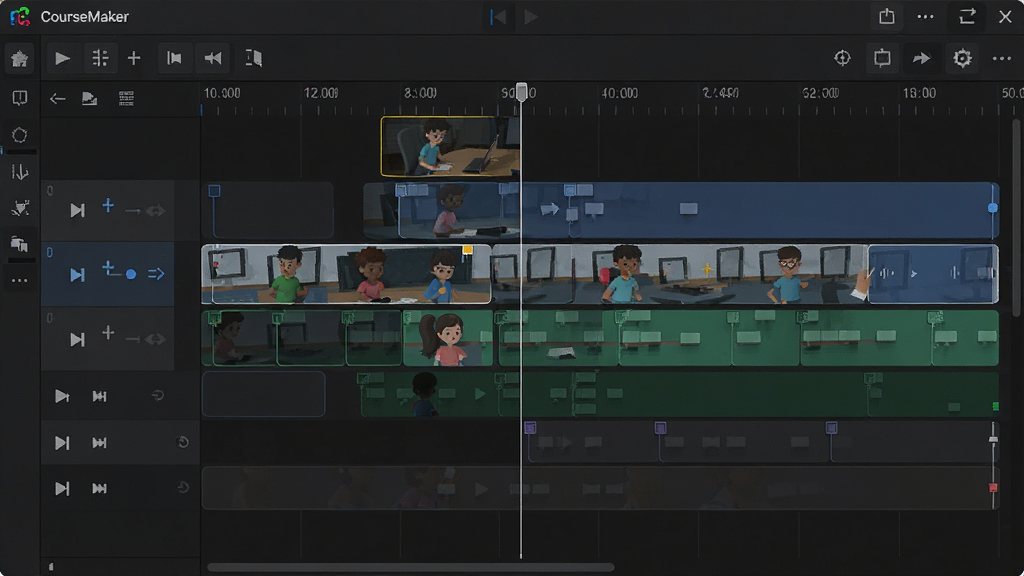Viewport: 1024px width, 576px height.
Task: Click the back arrow above the track headers
Action: (57, 99)
